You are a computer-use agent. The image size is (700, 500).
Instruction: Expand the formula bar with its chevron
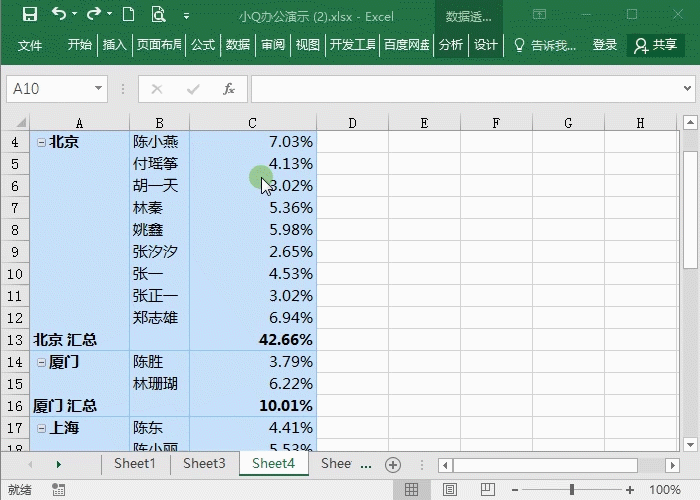point(688,88)
